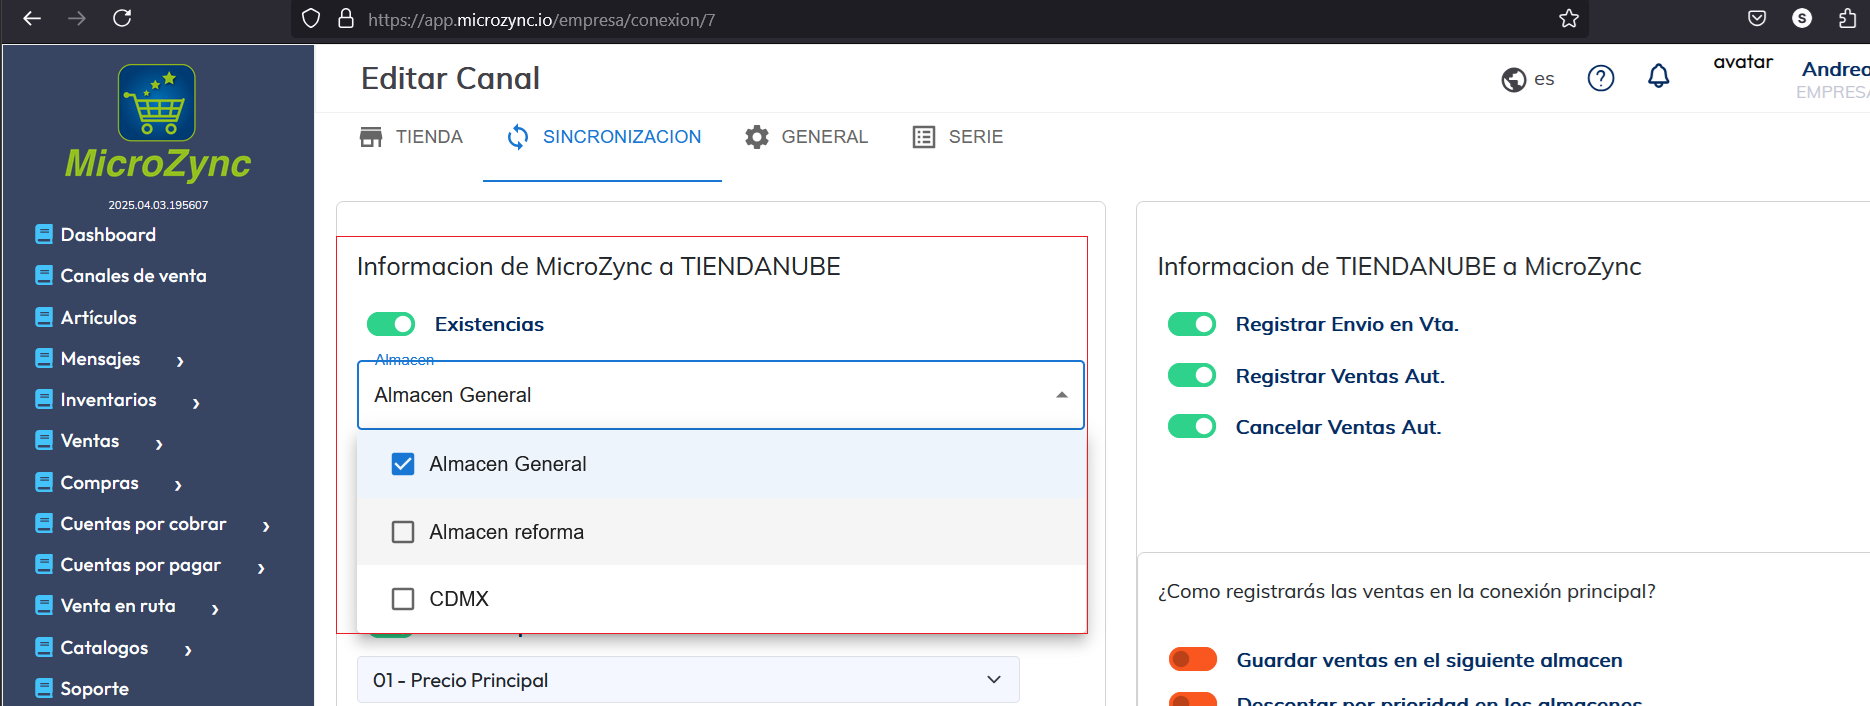Bookmark page with the star icon
This screenshot has height=706, width=1870.
(x=1568, y=19)
